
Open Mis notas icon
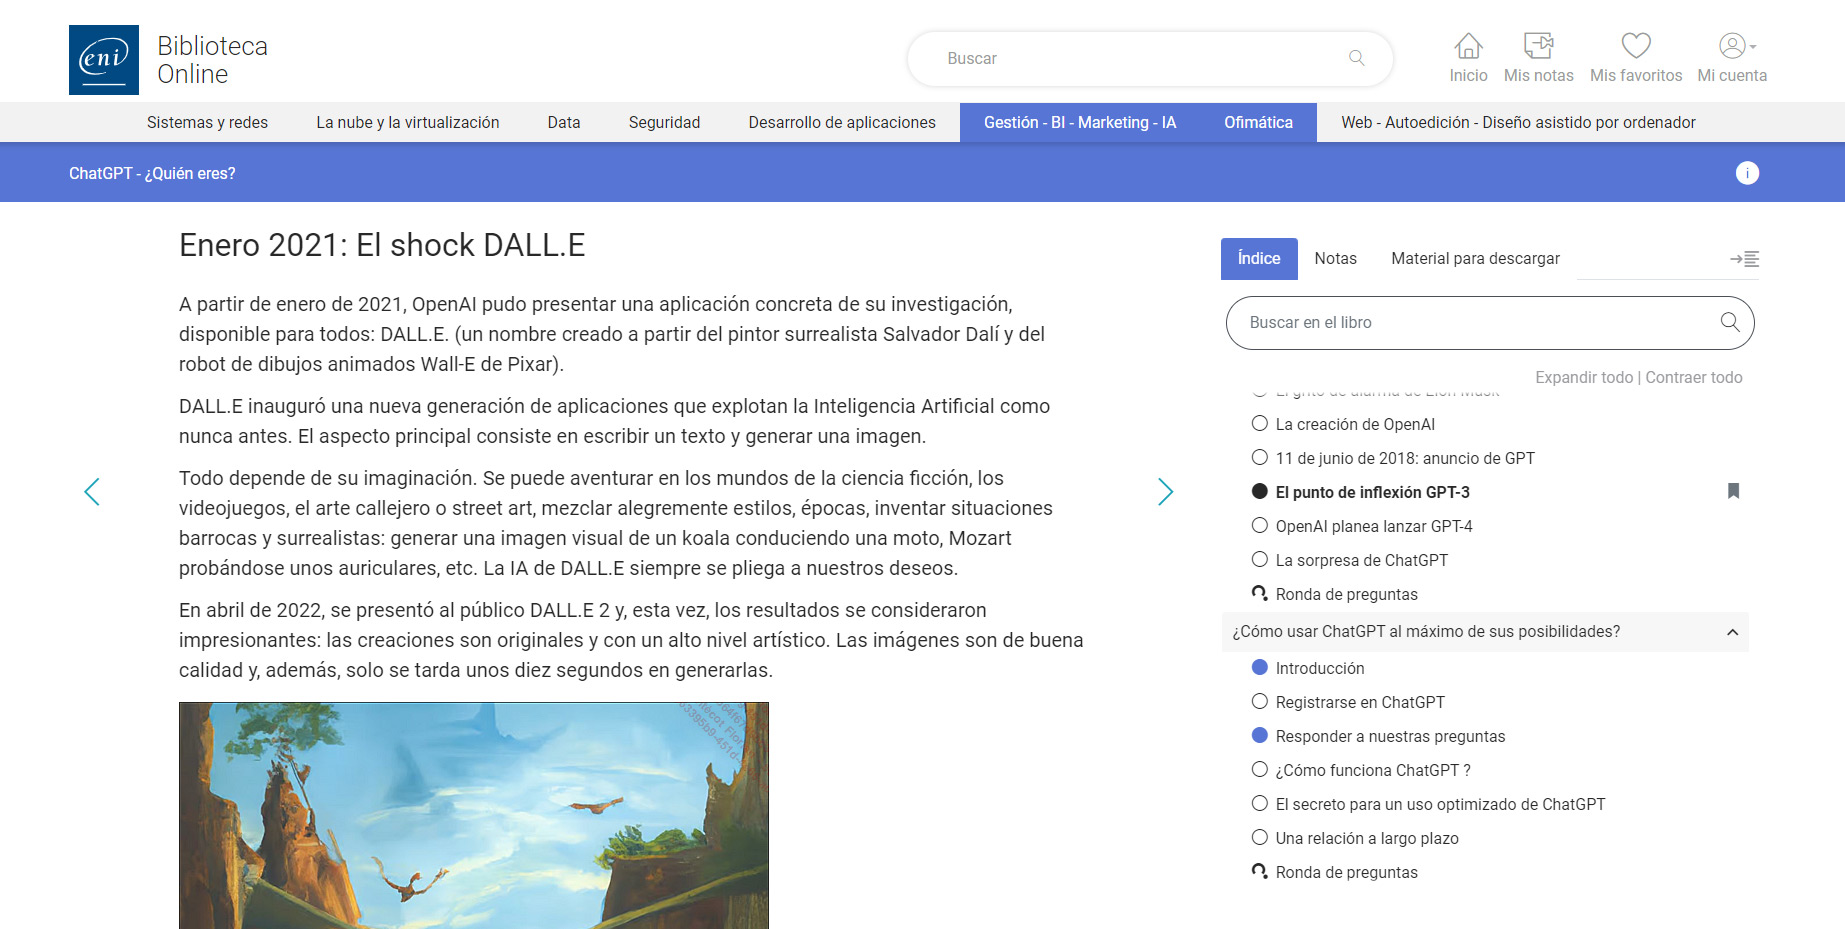[1538, 46]
